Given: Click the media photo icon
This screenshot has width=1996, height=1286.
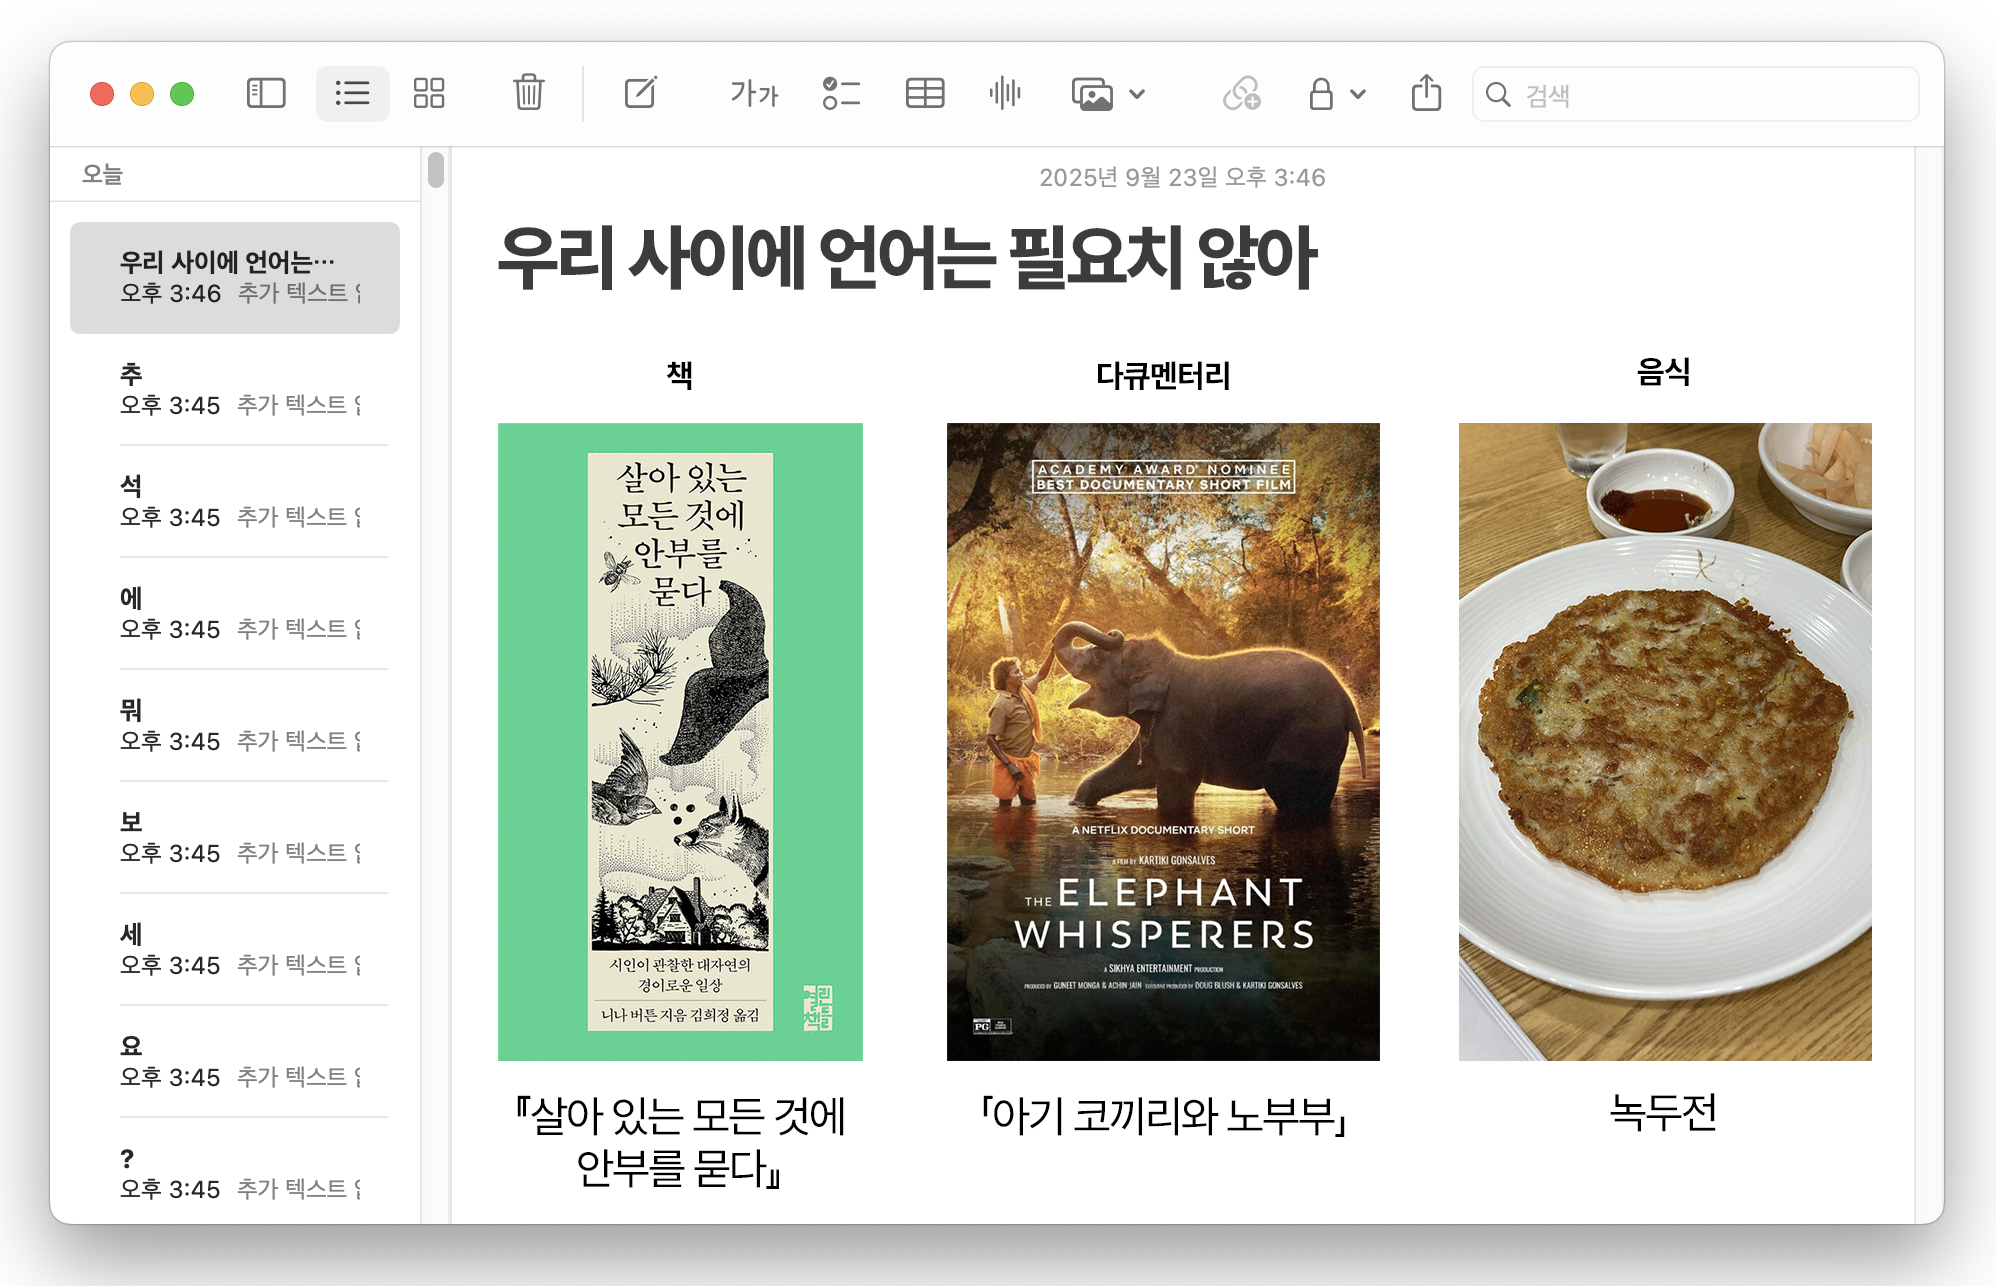Looking at the screenshot, I should [x=1092, y=94].
